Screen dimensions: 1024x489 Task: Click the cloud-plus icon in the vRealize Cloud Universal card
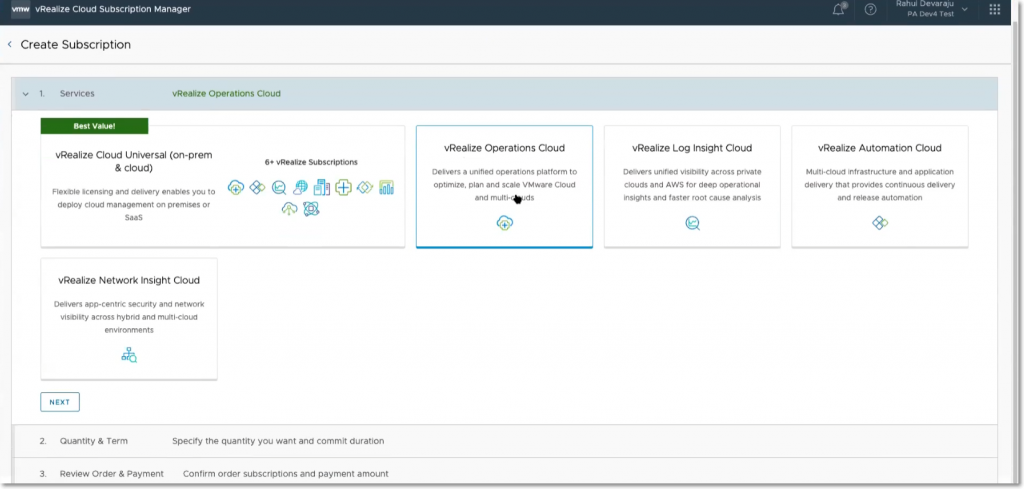236,188
